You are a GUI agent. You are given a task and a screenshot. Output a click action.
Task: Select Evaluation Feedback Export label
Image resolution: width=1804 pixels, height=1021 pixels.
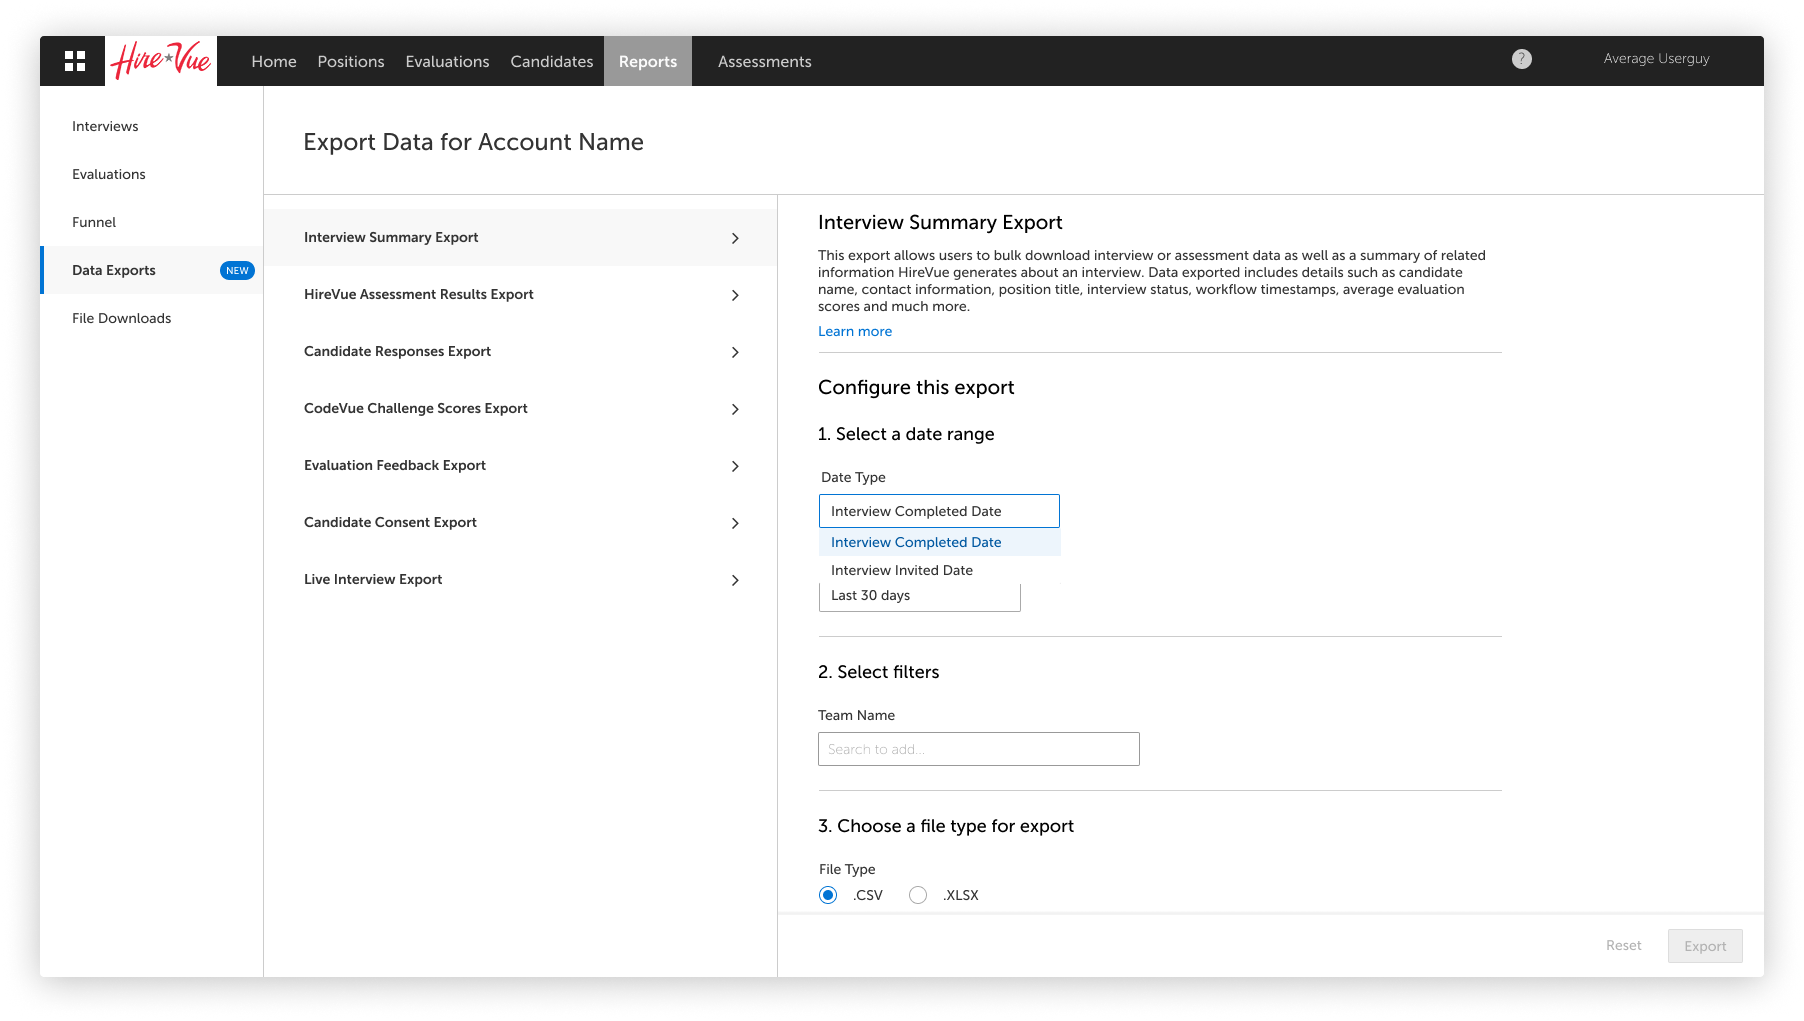tap(395, 465)
